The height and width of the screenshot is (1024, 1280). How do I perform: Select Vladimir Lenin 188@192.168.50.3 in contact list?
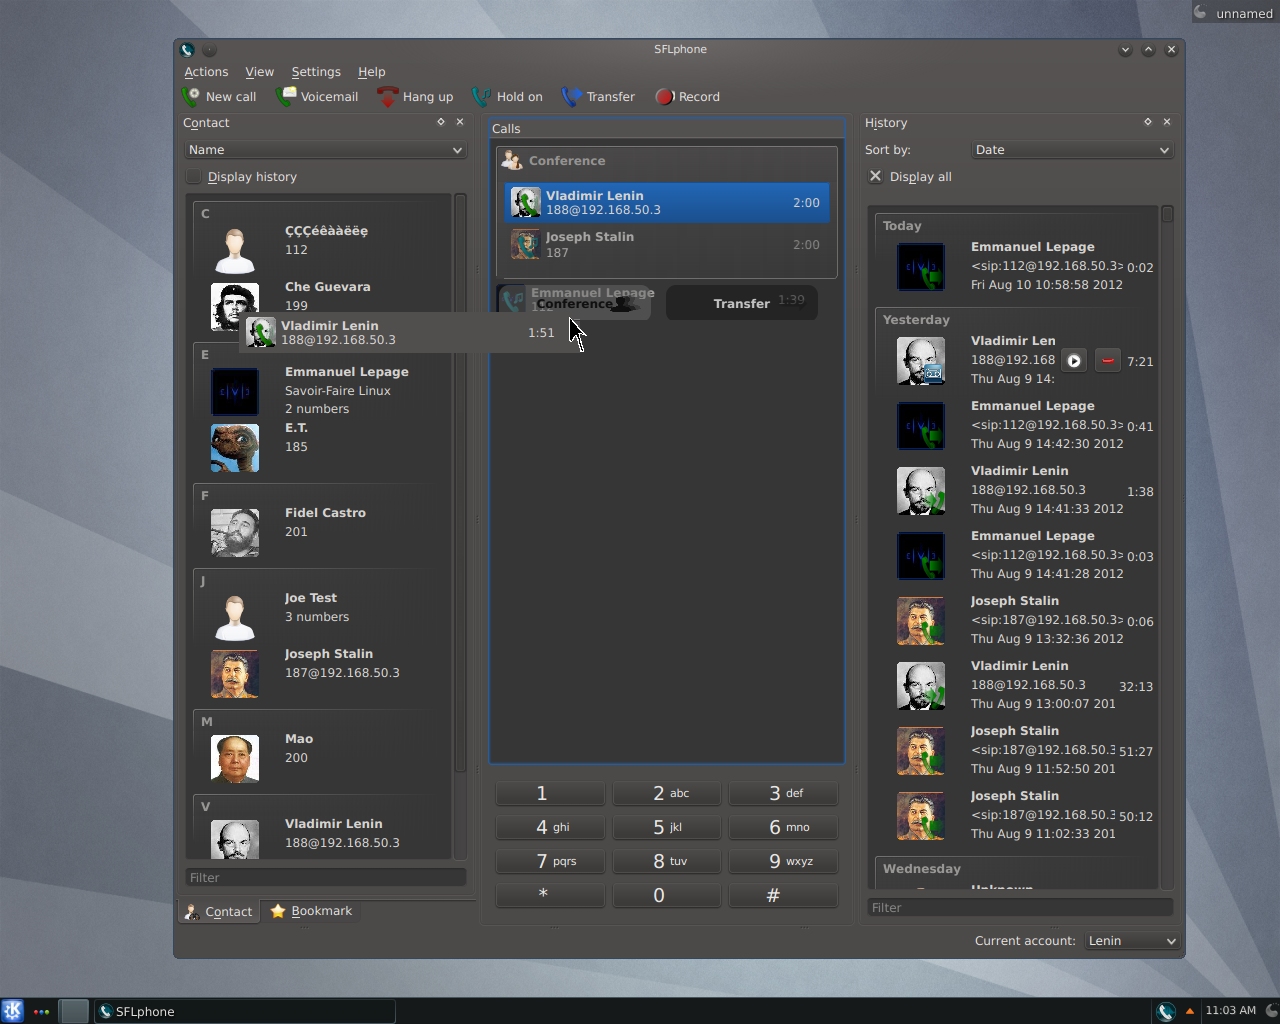[322, 838]
